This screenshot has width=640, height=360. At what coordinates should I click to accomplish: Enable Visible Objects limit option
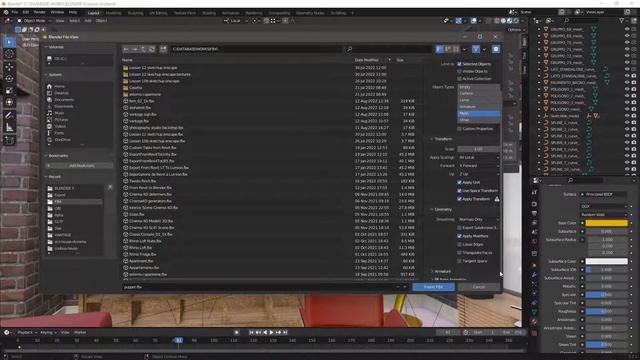[460, 71]
